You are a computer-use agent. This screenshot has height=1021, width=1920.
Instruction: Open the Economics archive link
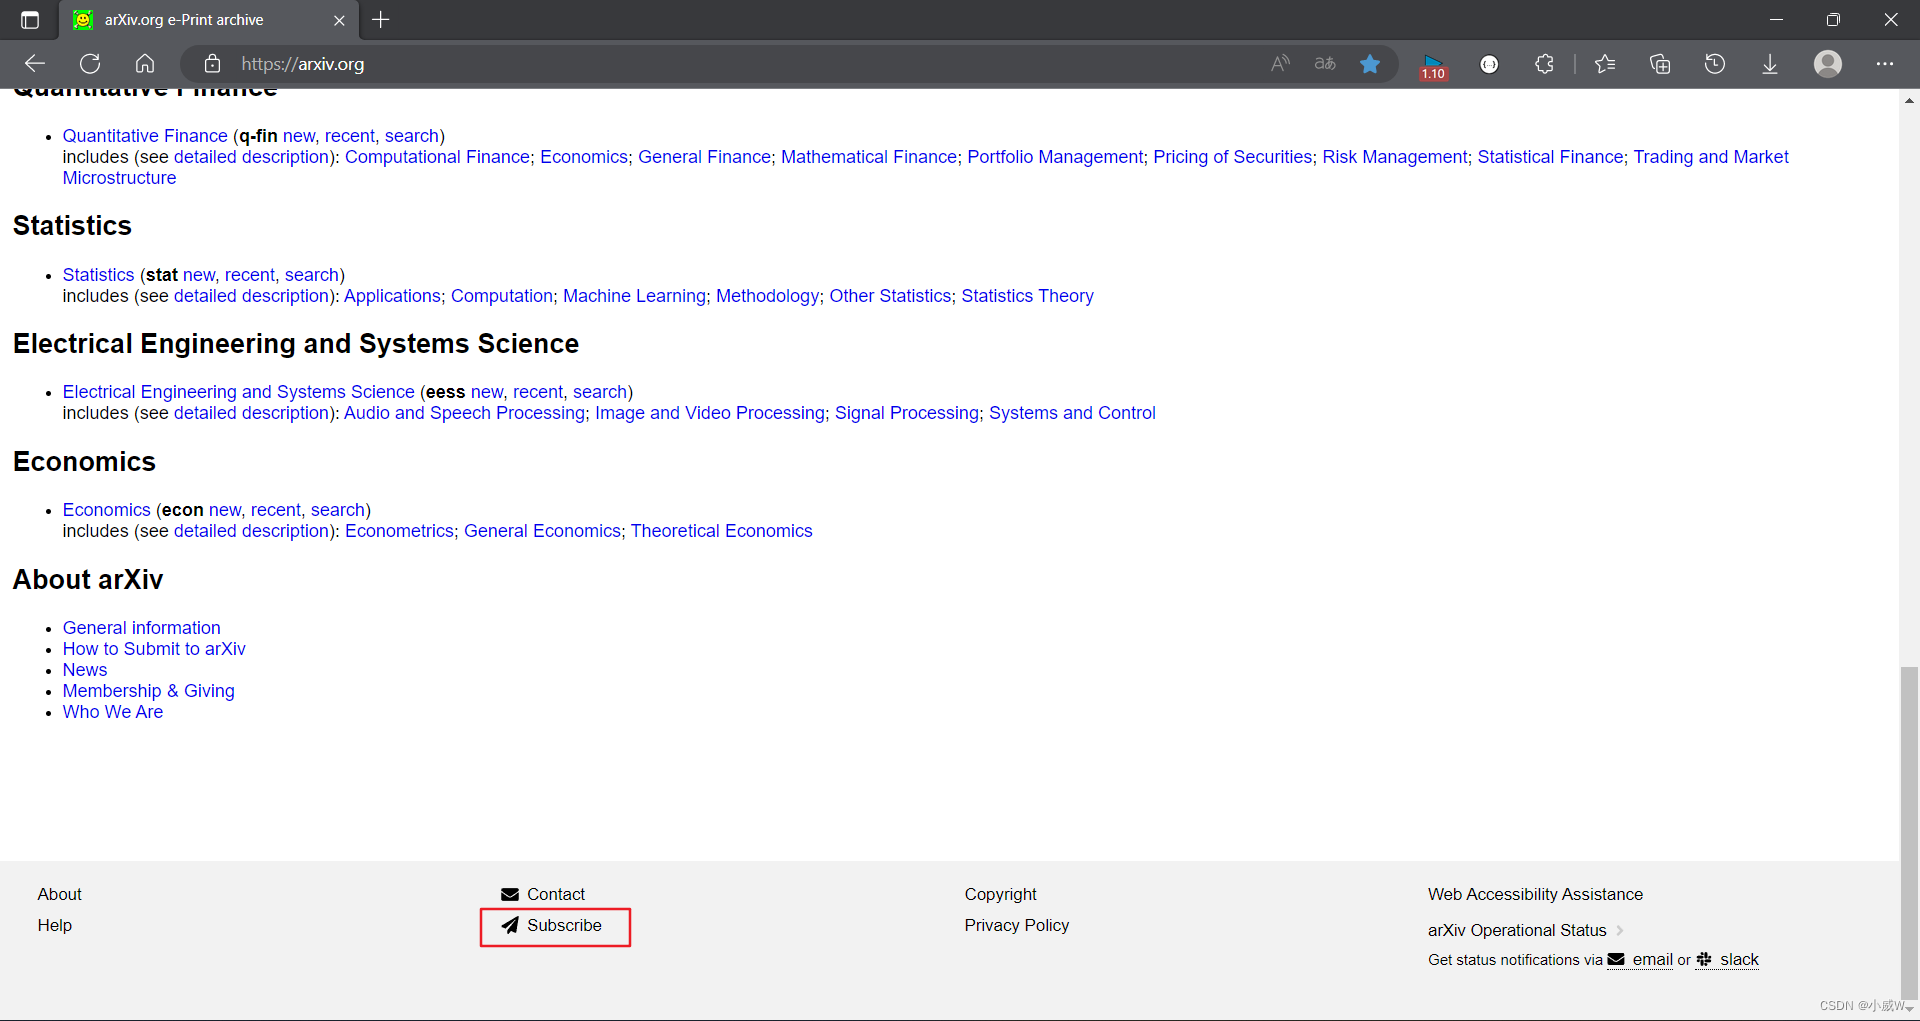[x=106, y=510]
